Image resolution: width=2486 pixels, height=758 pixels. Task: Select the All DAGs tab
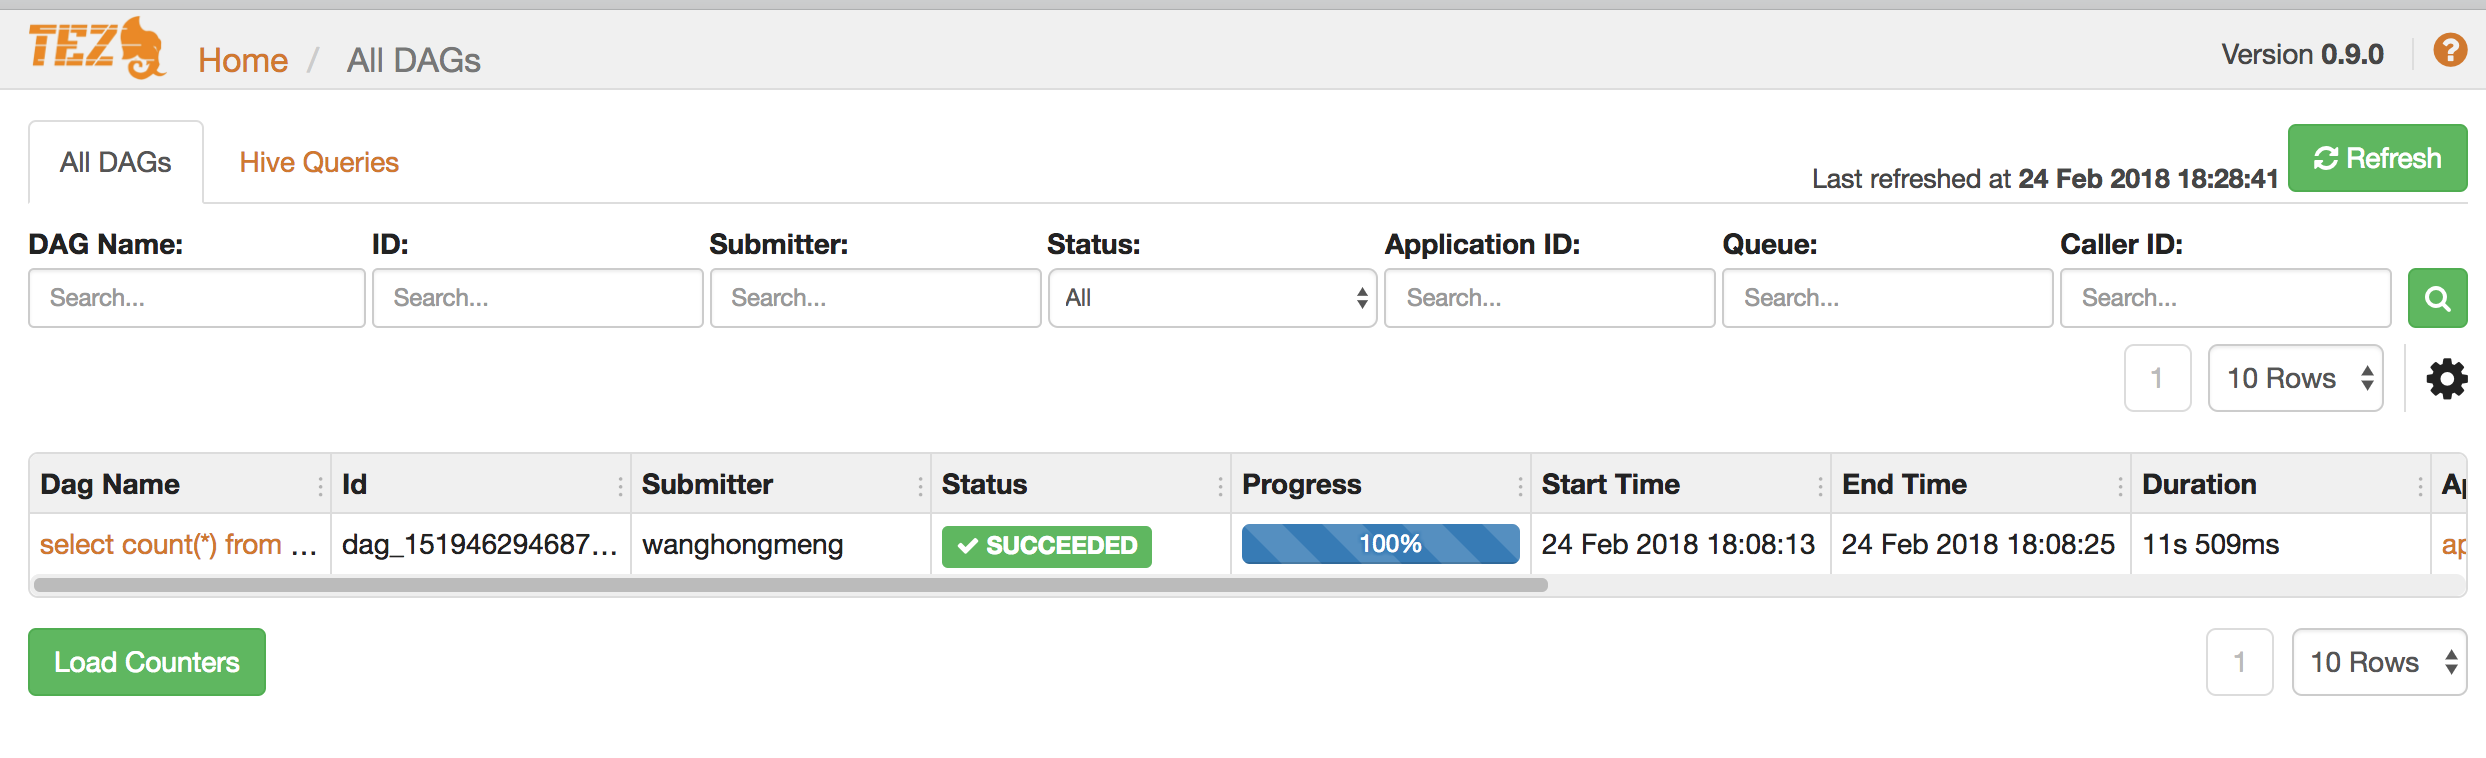[116, 163]
